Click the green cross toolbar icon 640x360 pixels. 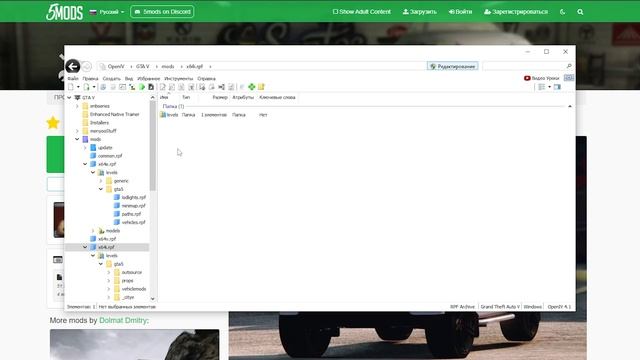click(251, 87)
